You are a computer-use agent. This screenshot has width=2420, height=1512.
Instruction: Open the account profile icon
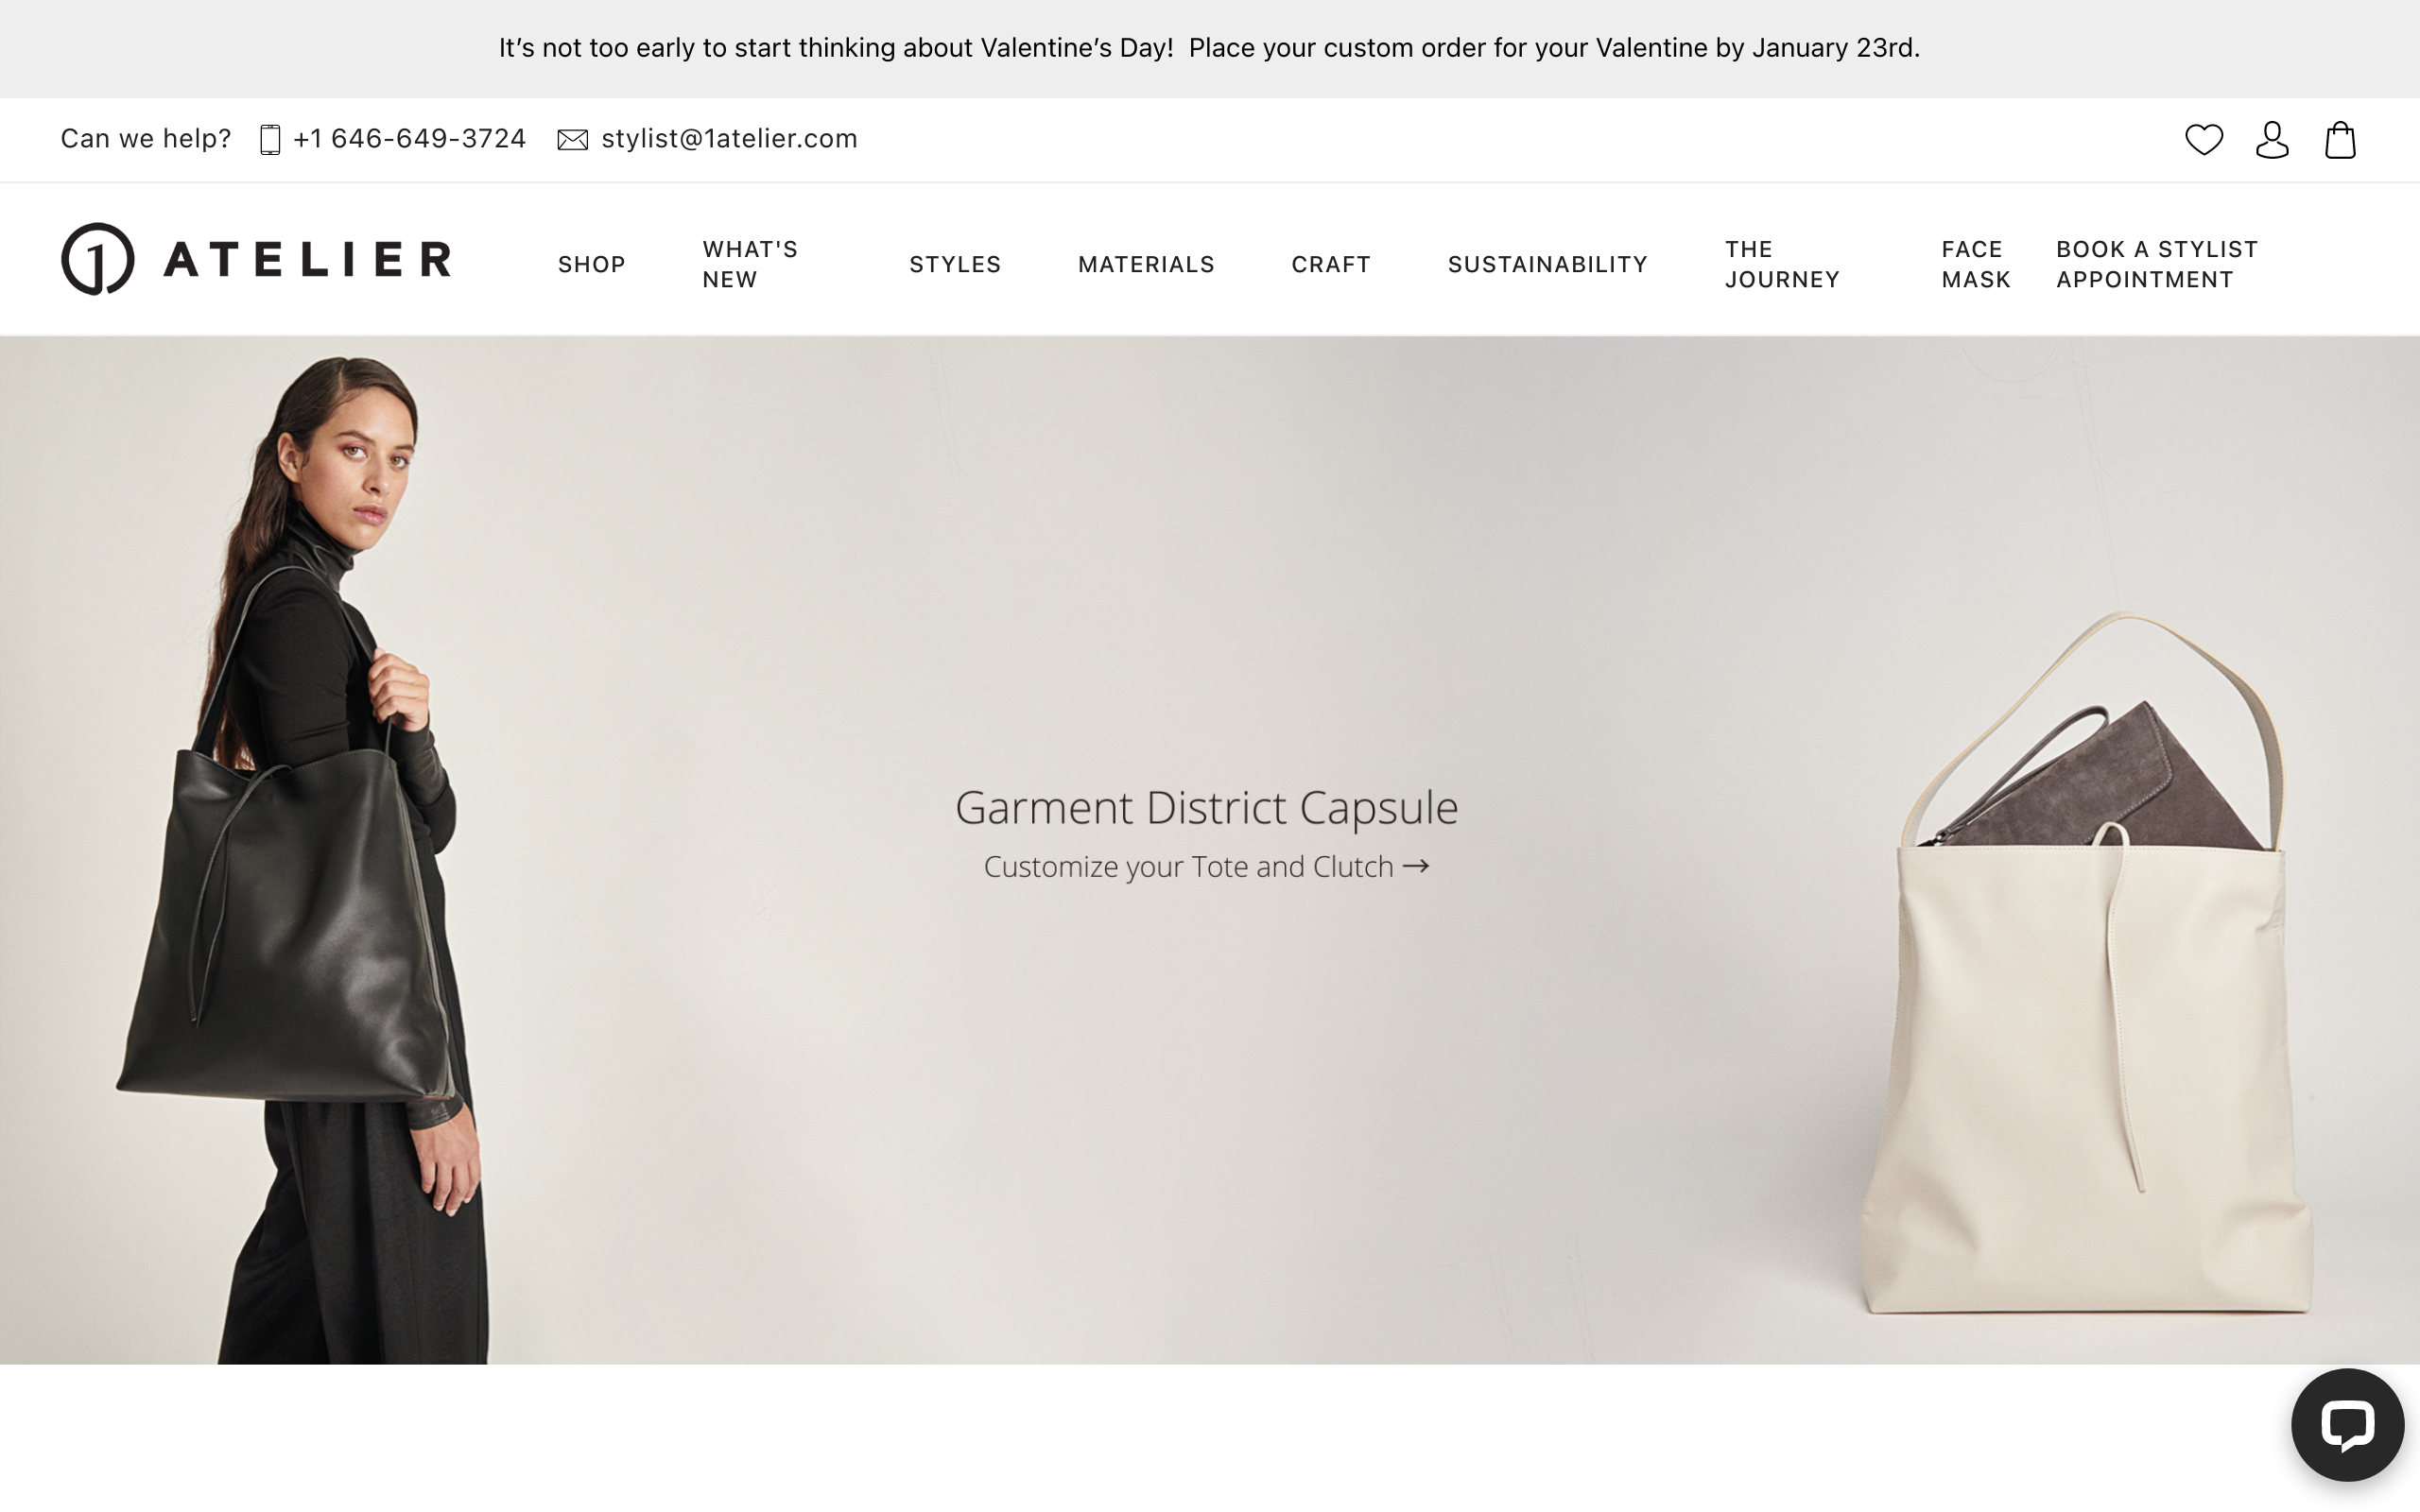pos(2272,139)
